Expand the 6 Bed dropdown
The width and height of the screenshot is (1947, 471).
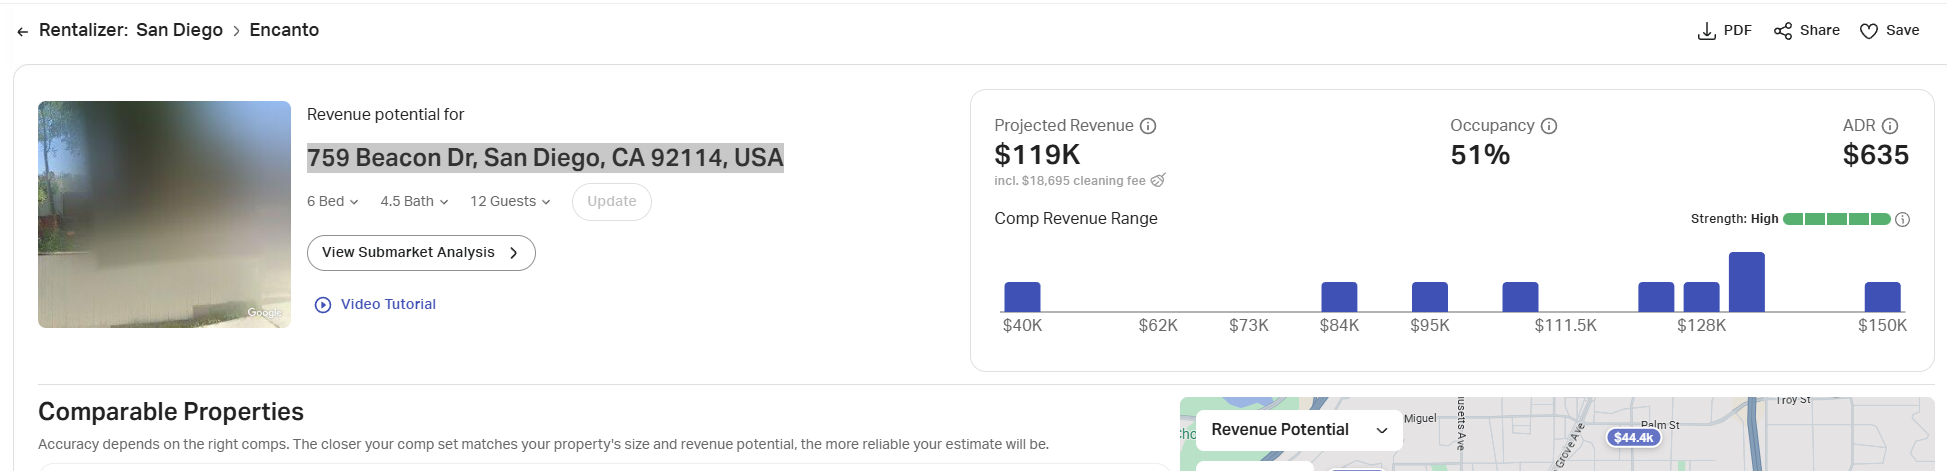(x=332, y=201)
